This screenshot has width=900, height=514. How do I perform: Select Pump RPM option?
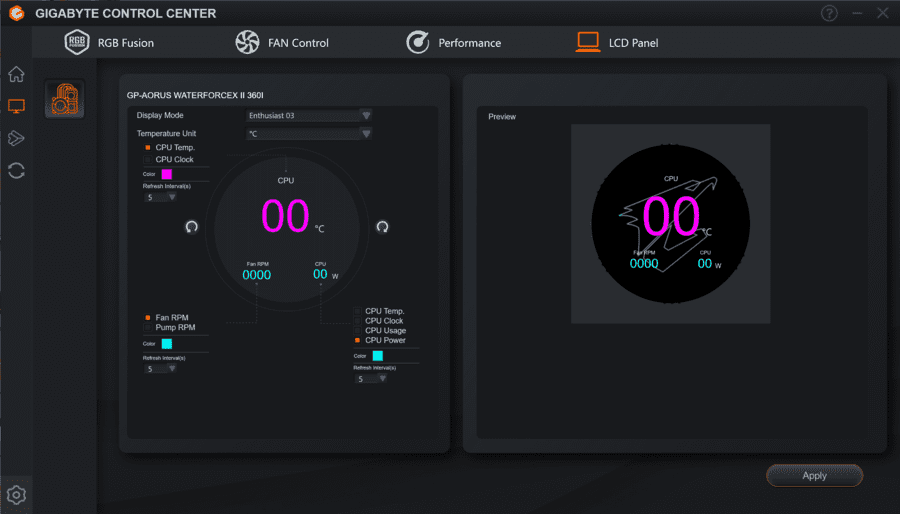tap(170, 328)
